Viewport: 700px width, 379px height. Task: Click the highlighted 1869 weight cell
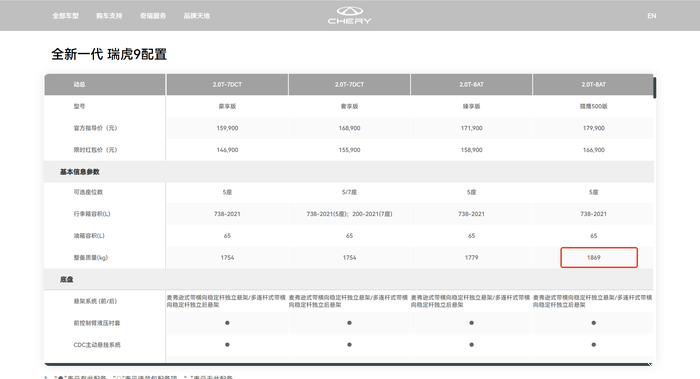pos(599,258)
